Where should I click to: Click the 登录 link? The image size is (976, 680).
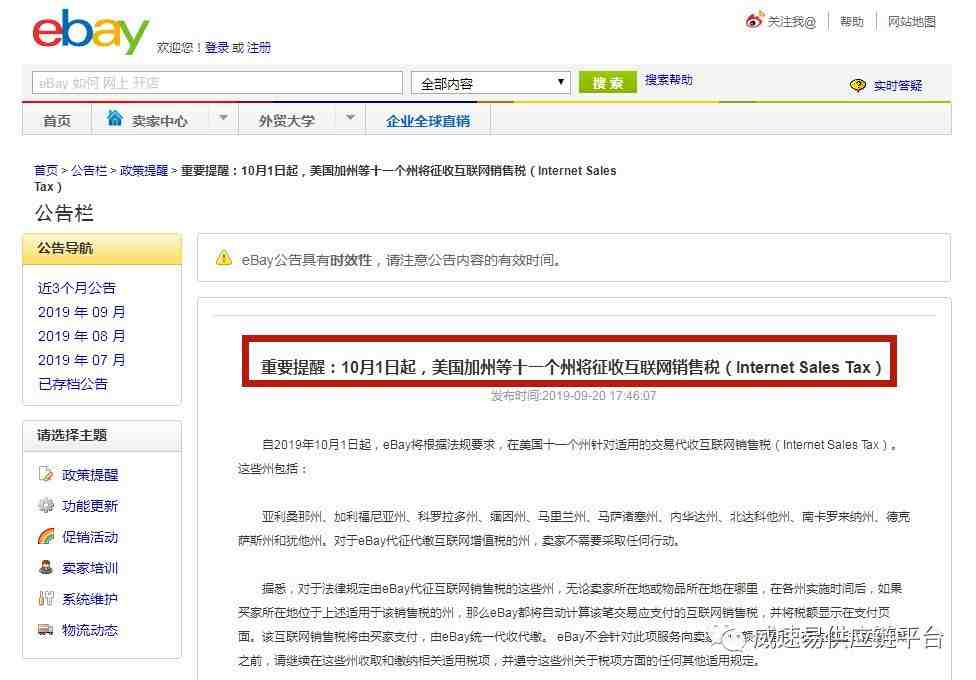217,47
